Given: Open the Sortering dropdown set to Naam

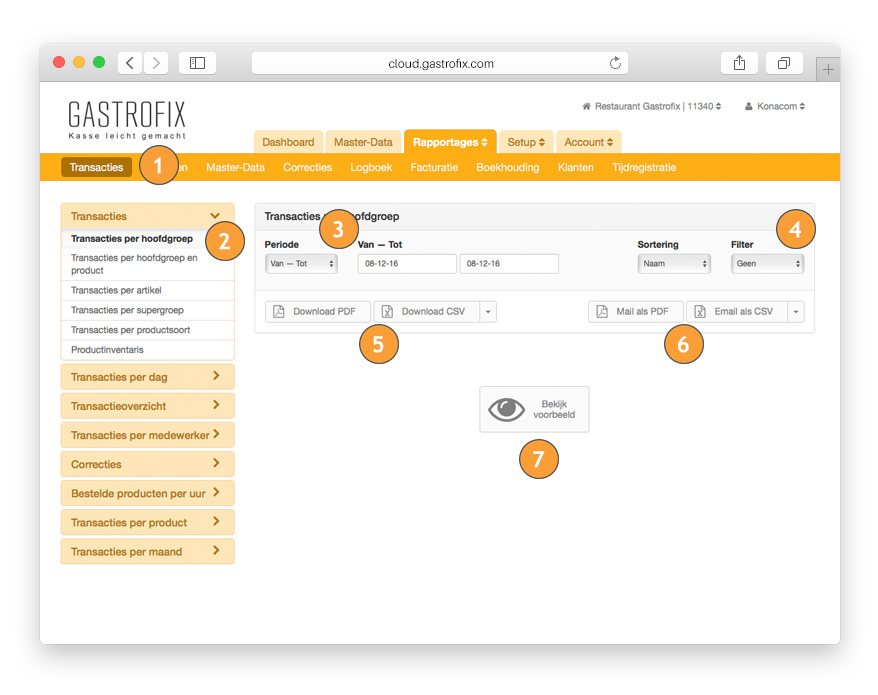Looking at the screenshot, I should click(x=674, y=264).
